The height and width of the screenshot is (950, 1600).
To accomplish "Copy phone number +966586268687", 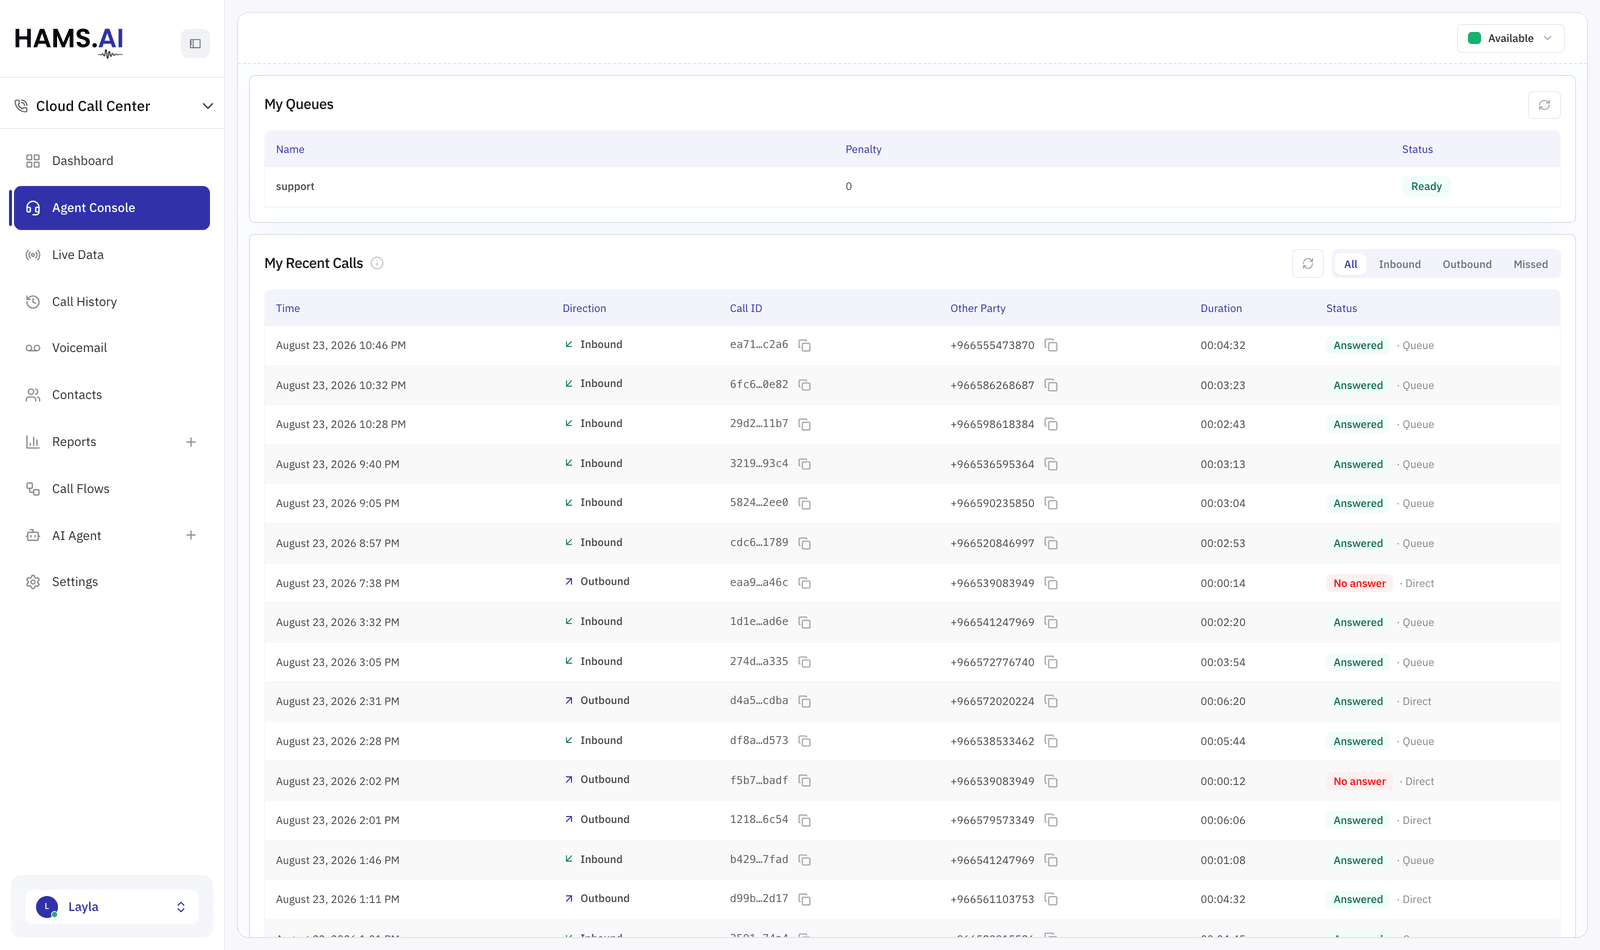I will click(1051, 385).
